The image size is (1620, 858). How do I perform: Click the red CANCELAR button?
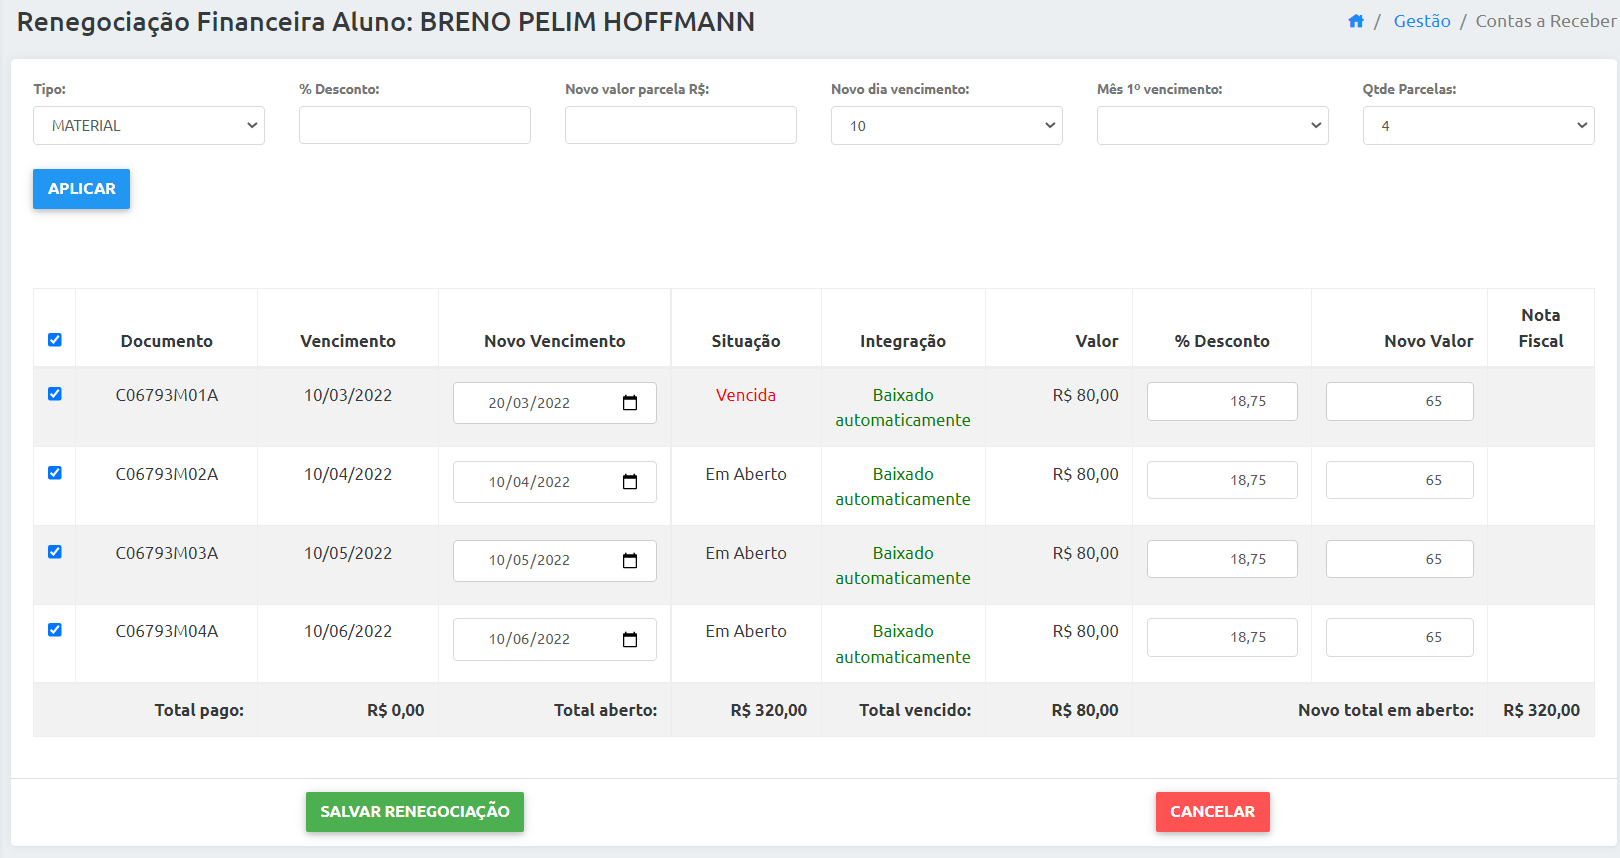[x=1212, y=812]
